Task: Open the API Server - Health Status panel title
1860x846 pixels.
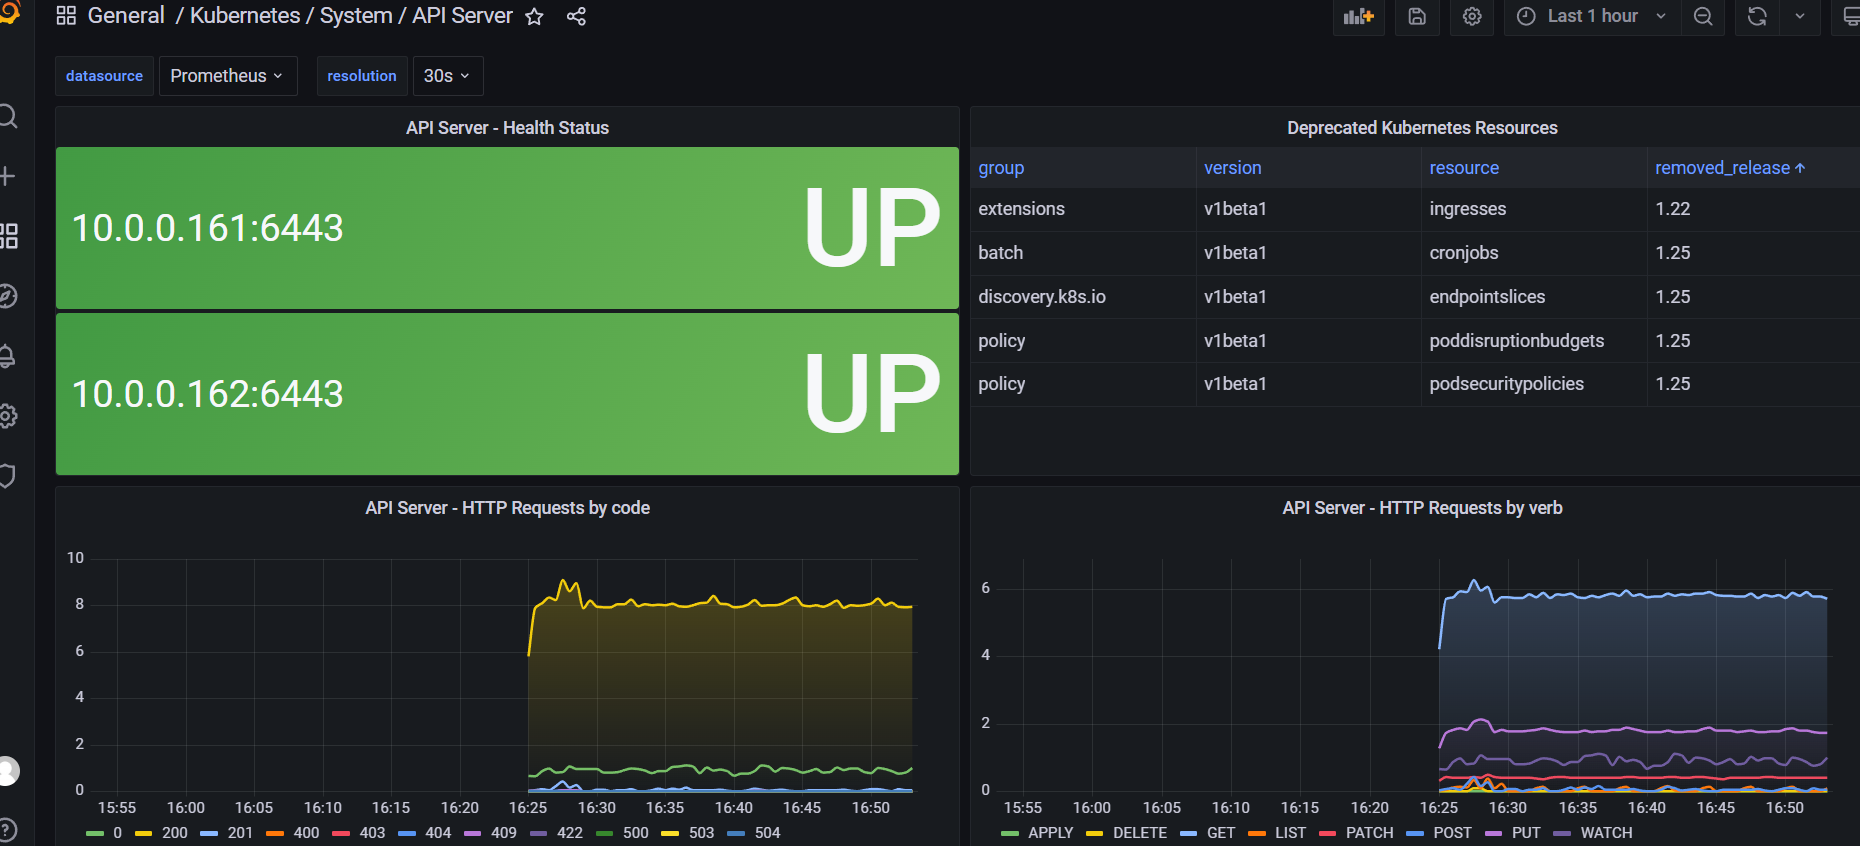Action: point(507,128)
